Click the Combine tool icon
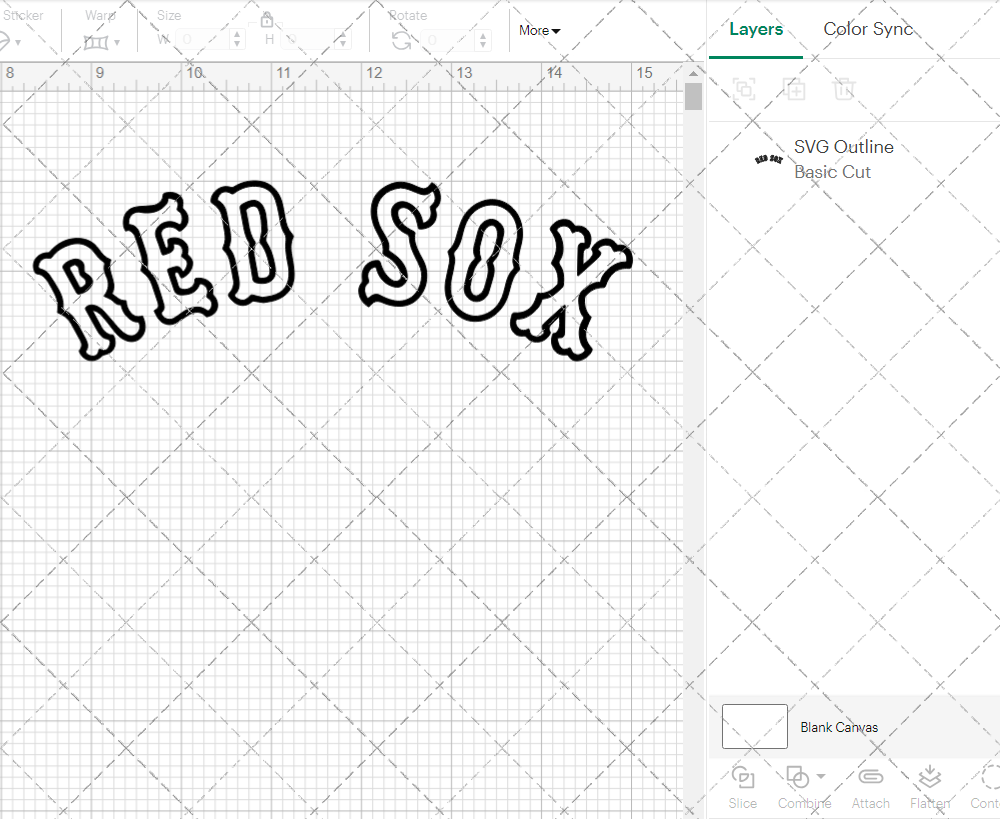The width and height of the screenshot is (1000, 819). coord(800,778)
